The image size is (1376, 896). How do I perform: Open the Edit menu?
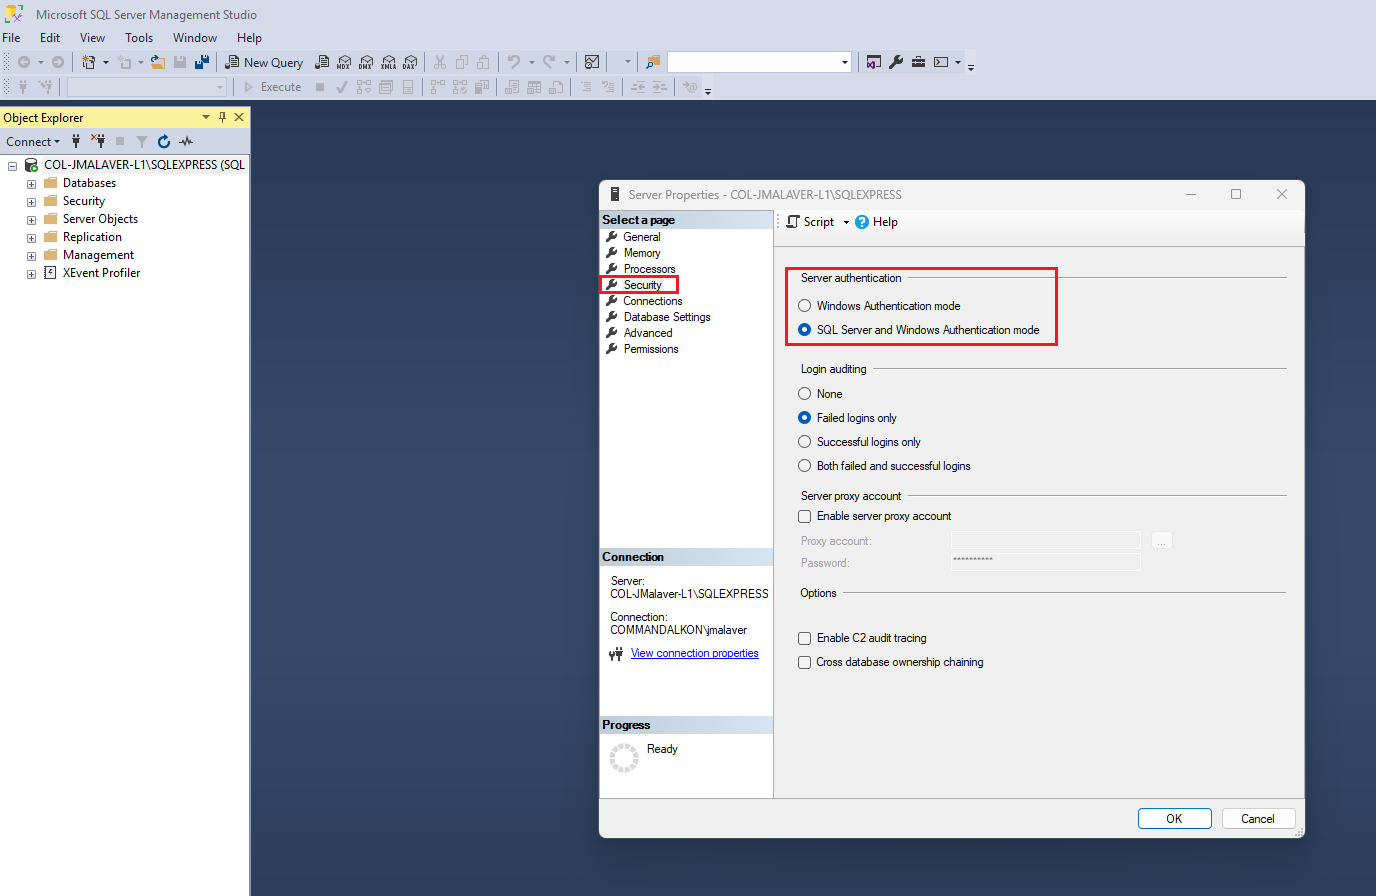(x=50, y=38)
